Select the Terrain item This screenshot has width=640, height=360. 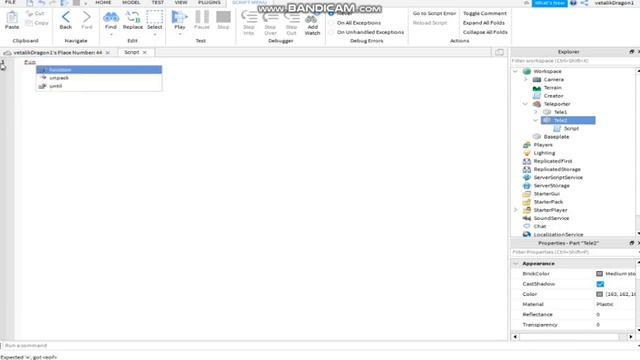(x=552, y=88)
